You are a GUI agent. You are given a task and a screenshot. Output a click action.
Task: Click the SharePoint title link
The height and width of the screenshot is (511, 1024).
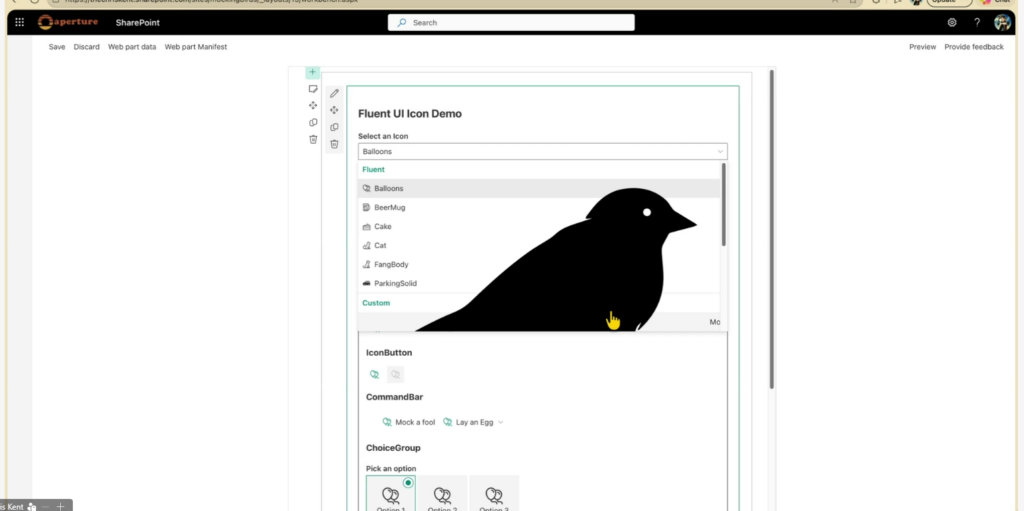138,22
